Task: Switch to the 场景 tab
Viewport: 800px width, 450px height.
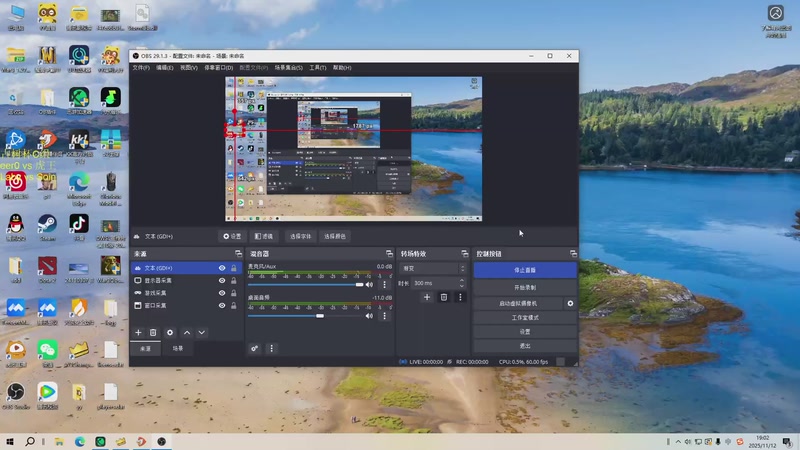Action: click(178, 348)
